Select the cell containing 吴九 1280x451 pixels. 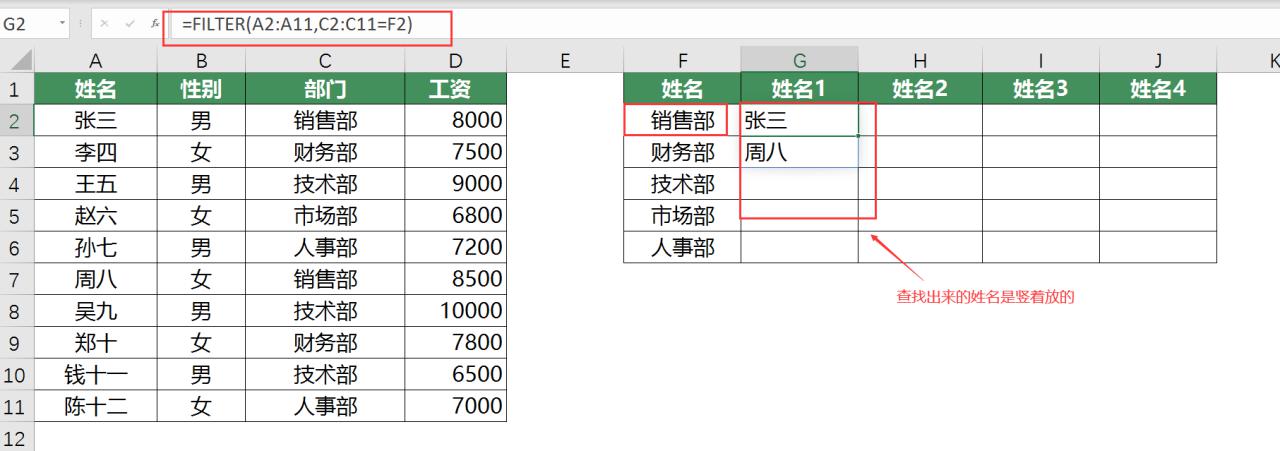pos(95,311)
